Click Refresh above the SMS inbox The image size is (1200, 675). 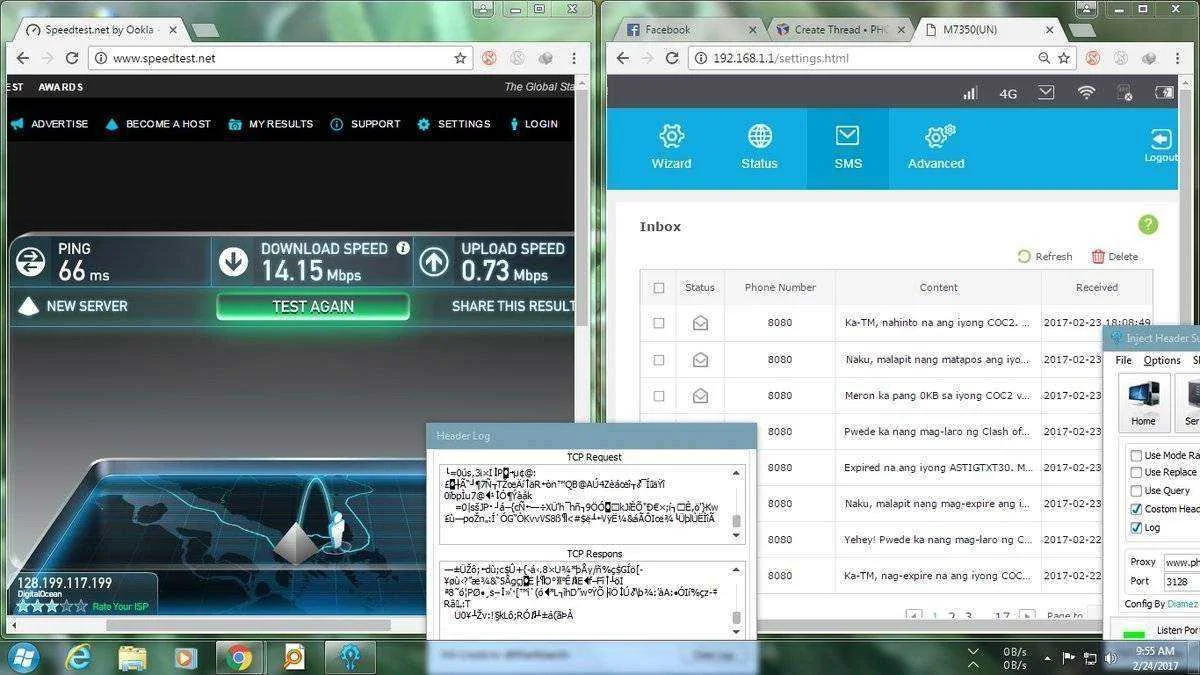(x=1045, y=257)
